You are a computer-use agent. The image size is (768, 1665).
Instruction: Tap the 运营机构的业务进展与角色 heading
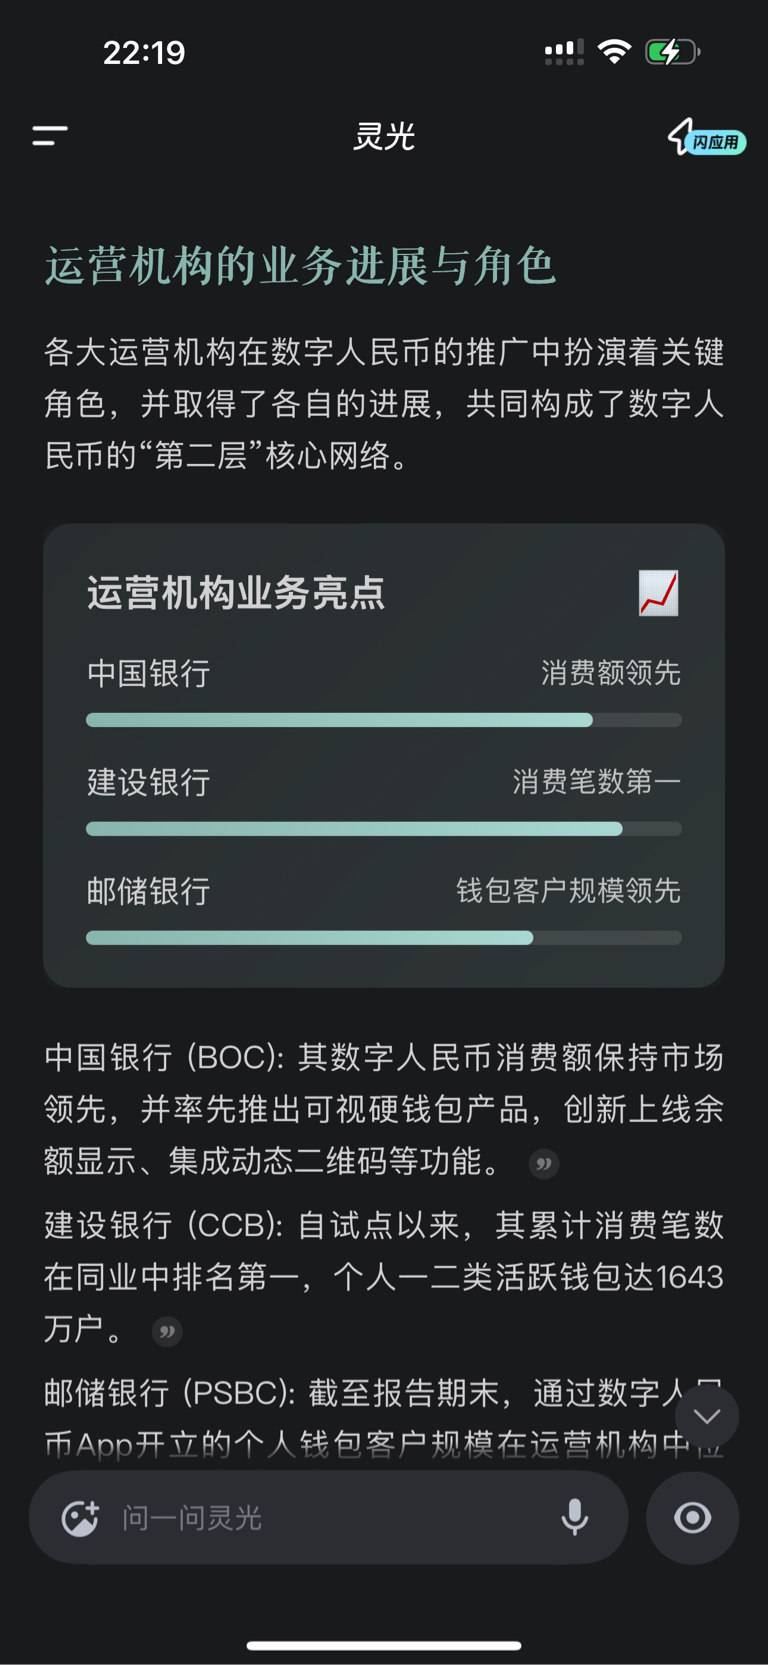pyautogui.click(x=300, y=266)
